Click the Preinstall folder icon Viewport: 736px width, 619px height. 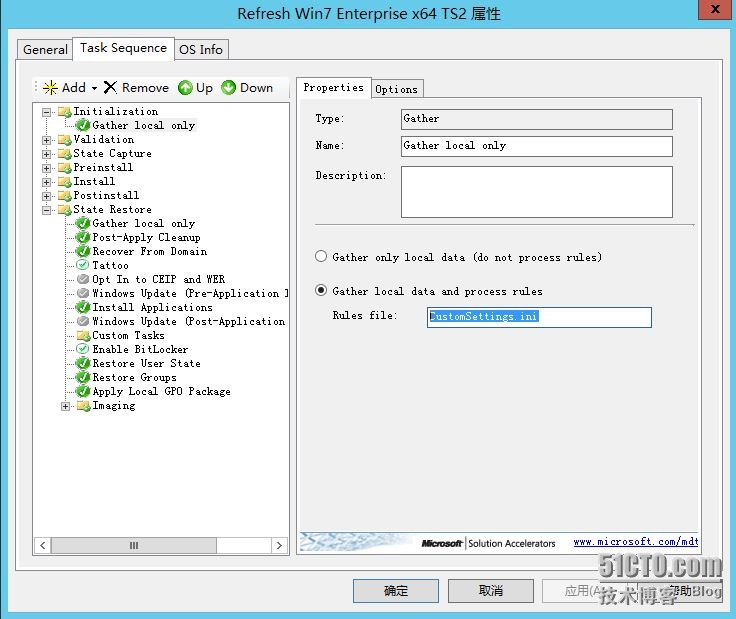pos(64,168)
